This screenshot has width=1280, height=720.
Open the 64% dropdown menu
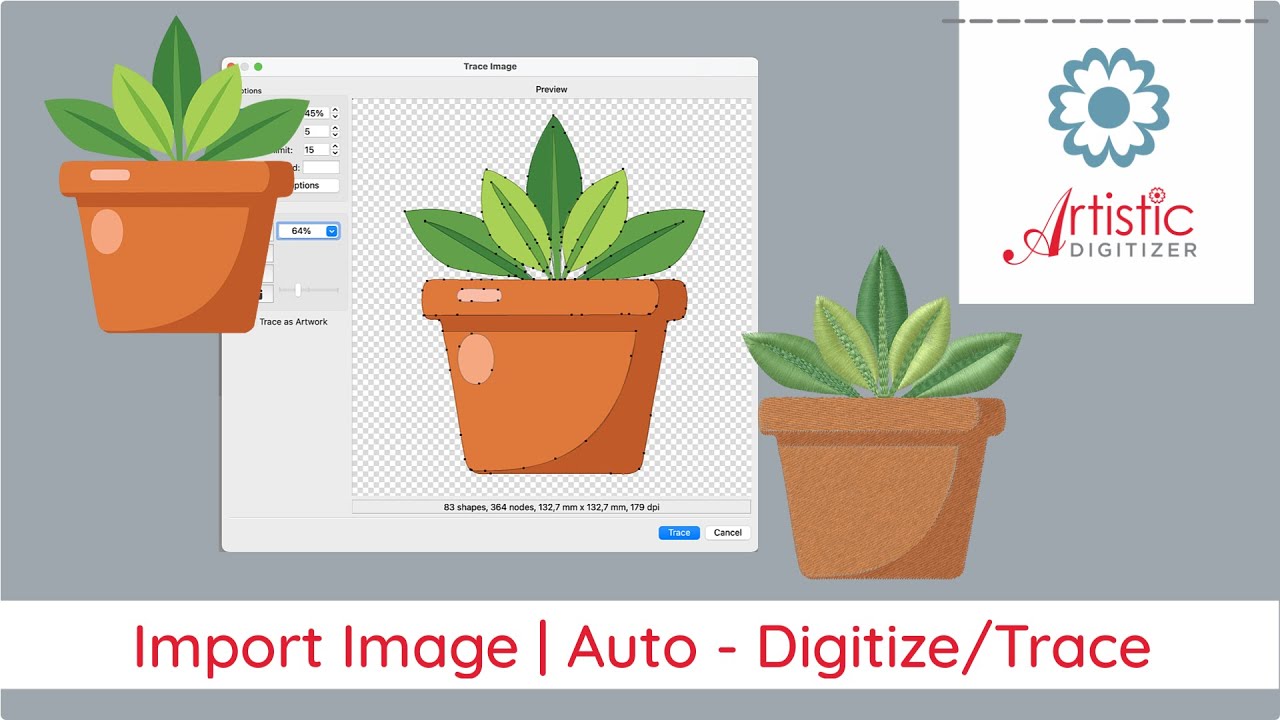[333, 231]
